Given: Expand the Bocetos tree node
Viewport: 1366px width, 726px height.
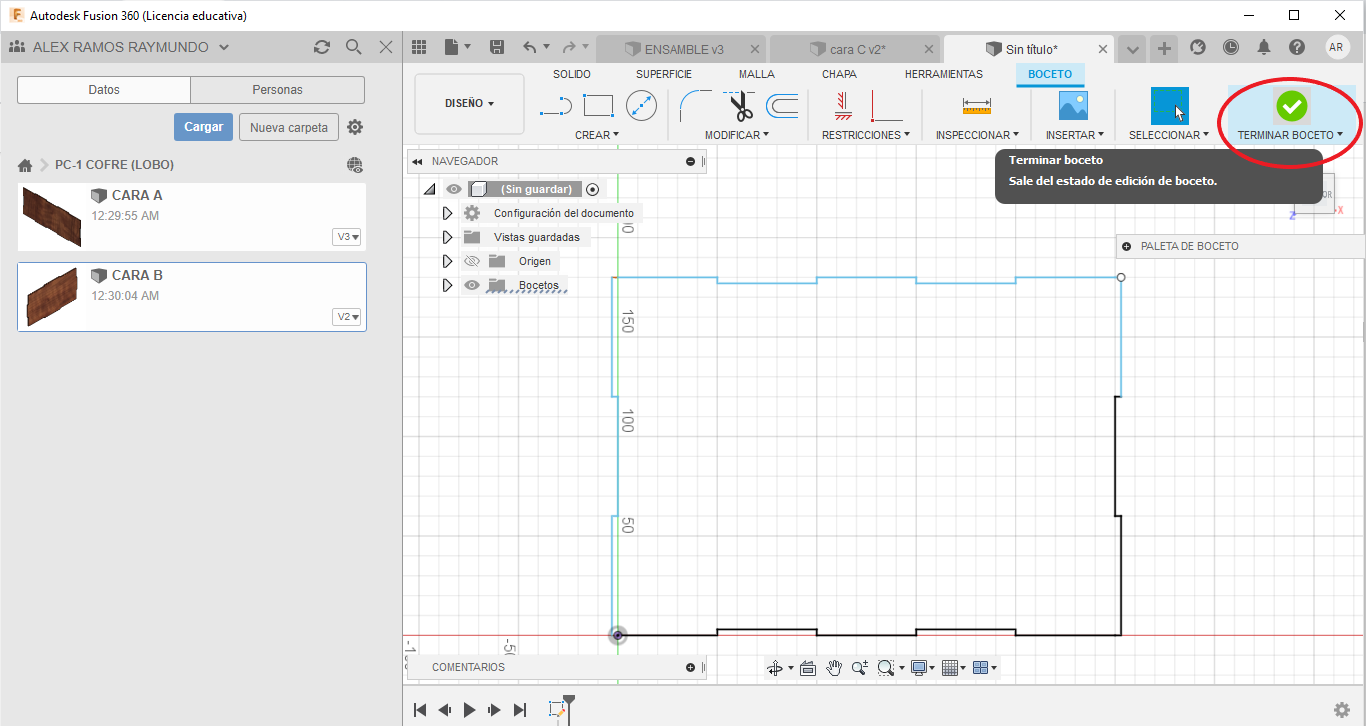Looking at the screenshot, I should point(447,285).
